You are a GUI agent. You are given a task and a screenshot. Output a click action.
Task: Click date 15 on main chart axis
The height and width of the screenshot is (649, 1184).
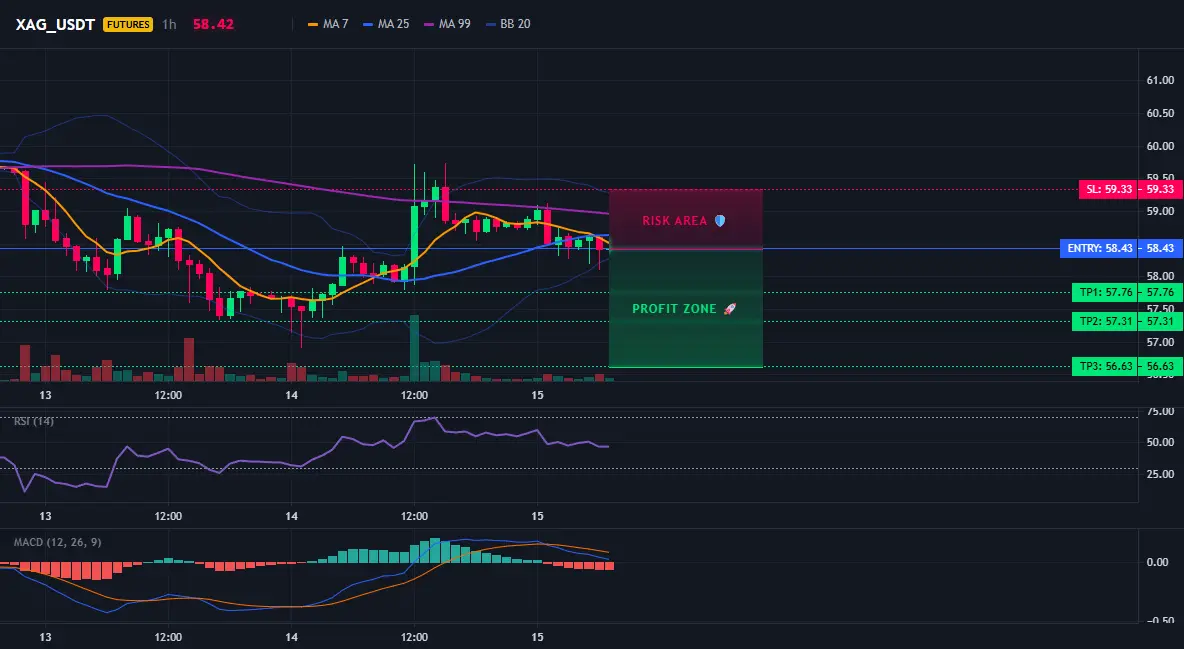[x=537, y=395]
